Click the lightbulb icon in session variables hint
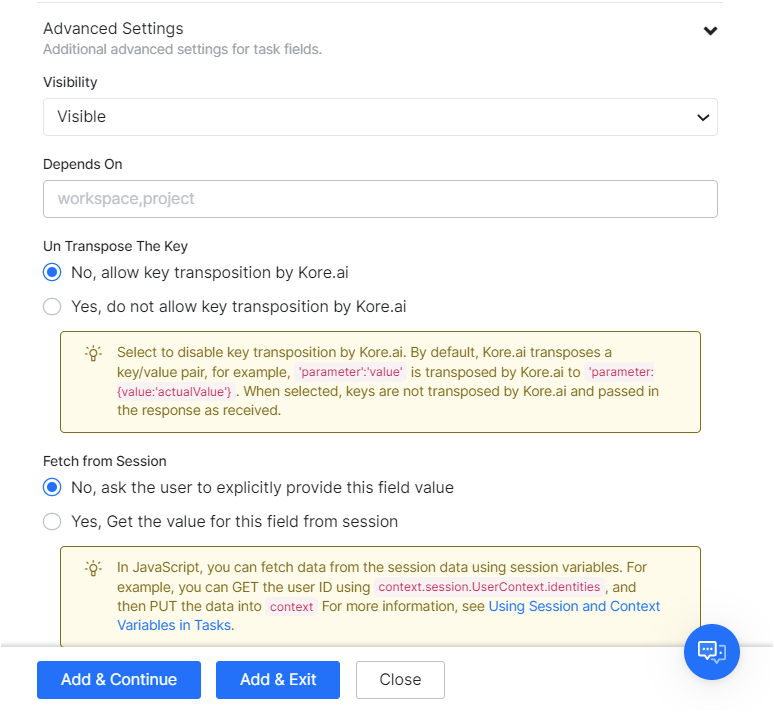The height and width of the screenshot is (712, 774). click(93, 568)
